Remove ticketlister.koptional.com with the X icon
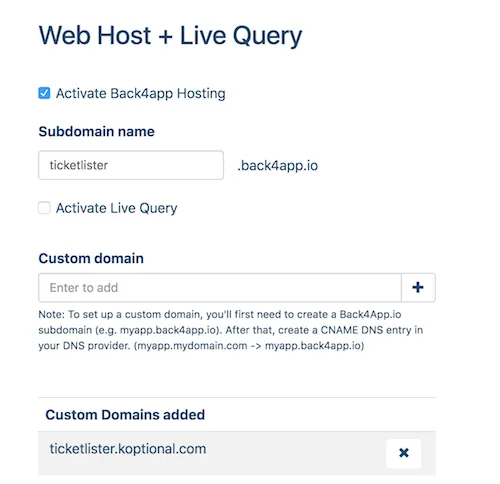This screenshot has width=500, height=484. coord(404,453)
